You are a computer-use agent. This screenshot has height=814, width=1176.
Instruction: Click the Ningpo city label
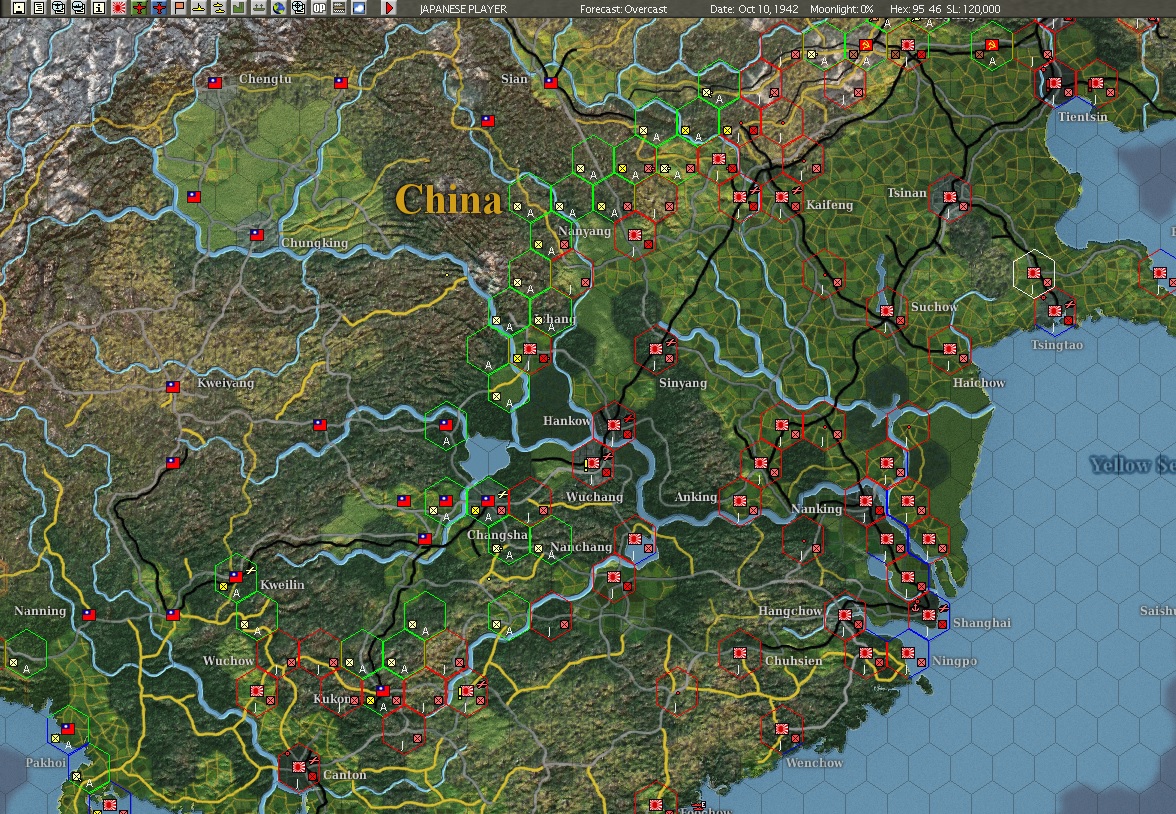point(954,661)
